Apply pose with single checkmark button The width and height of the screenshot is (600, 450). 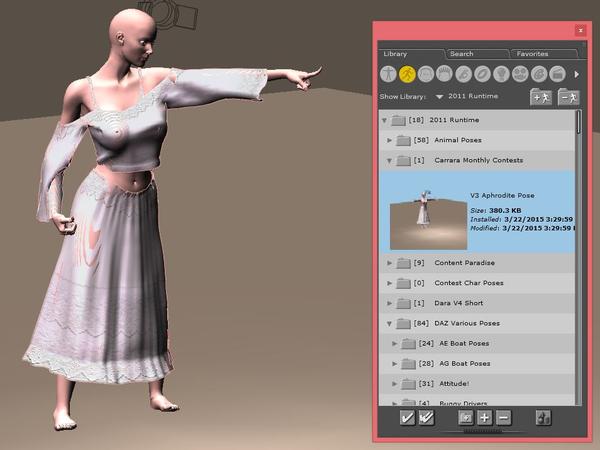pos(407,417)
